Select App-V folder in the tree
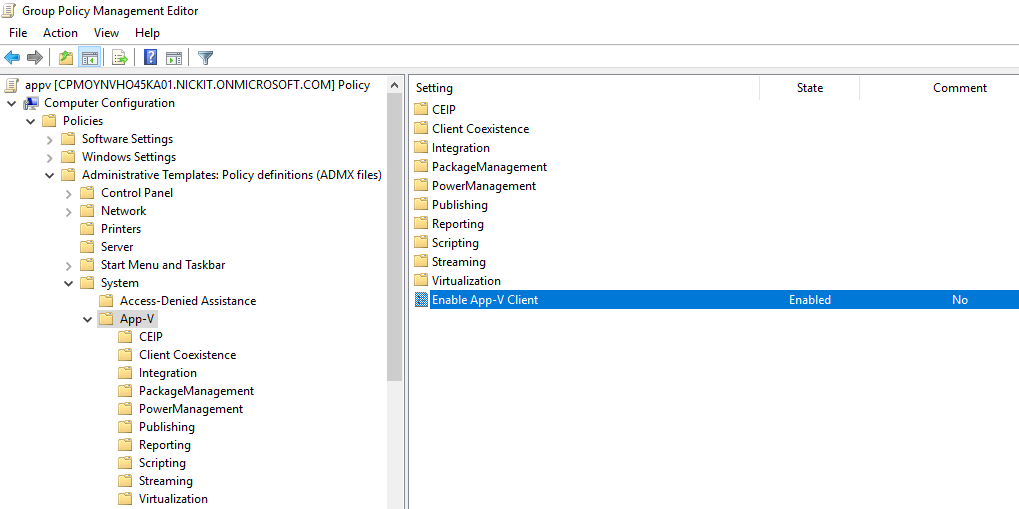Screen dimensions: 1019x509 tap(136, 319)
